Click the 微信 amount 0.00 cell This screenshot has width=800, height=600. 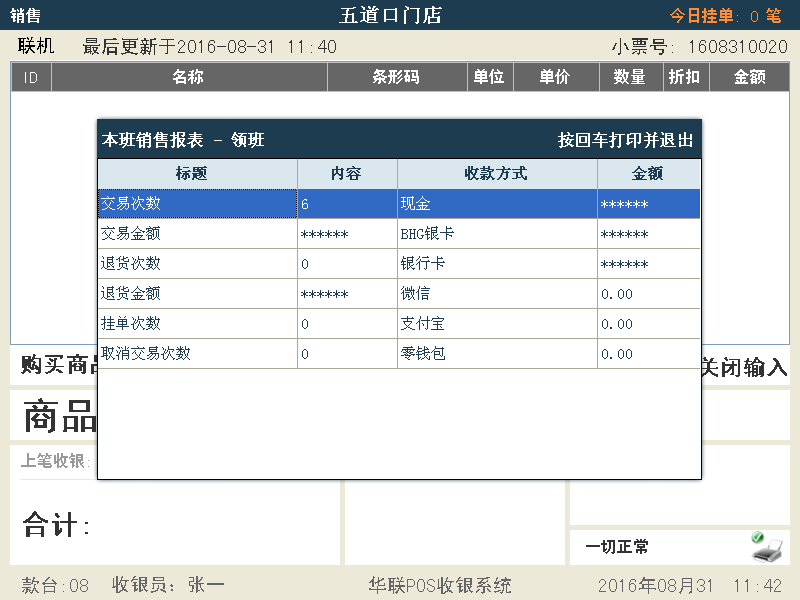click(649, 293)
